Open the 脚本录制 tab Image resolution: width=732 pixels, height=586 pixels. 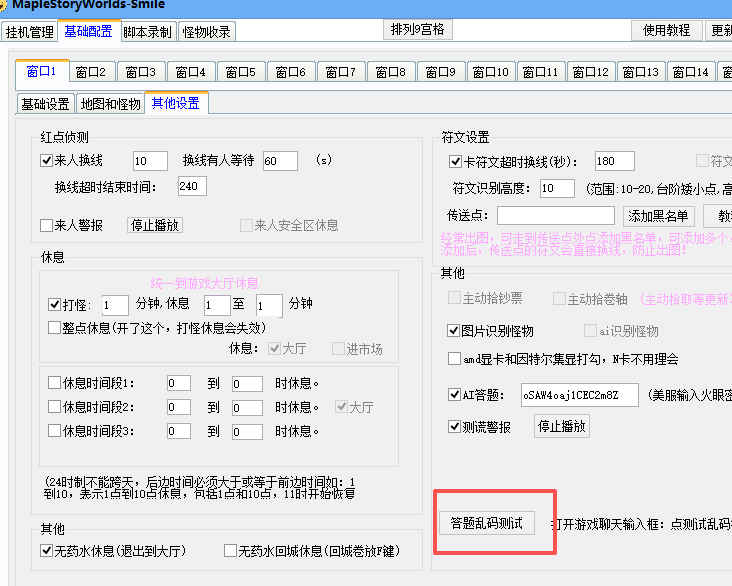tap(148, 32)
